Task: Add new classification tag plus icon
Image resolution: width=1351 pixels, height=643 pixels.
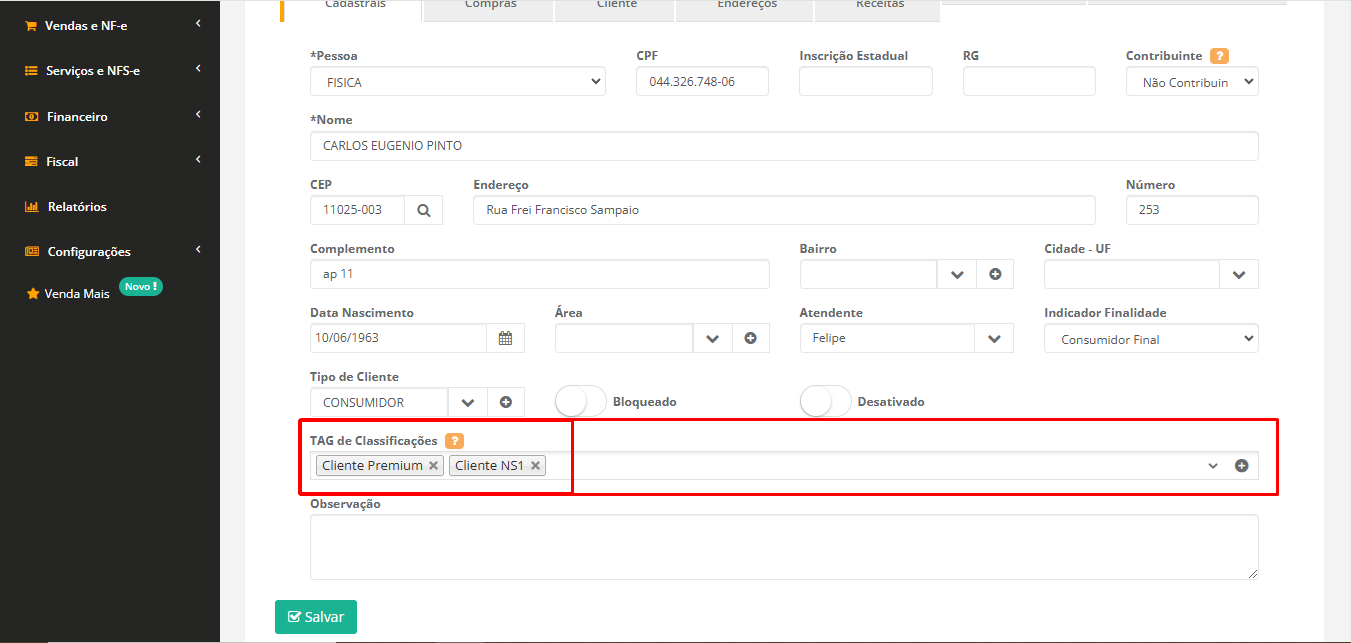Action: coord(1241,465)
